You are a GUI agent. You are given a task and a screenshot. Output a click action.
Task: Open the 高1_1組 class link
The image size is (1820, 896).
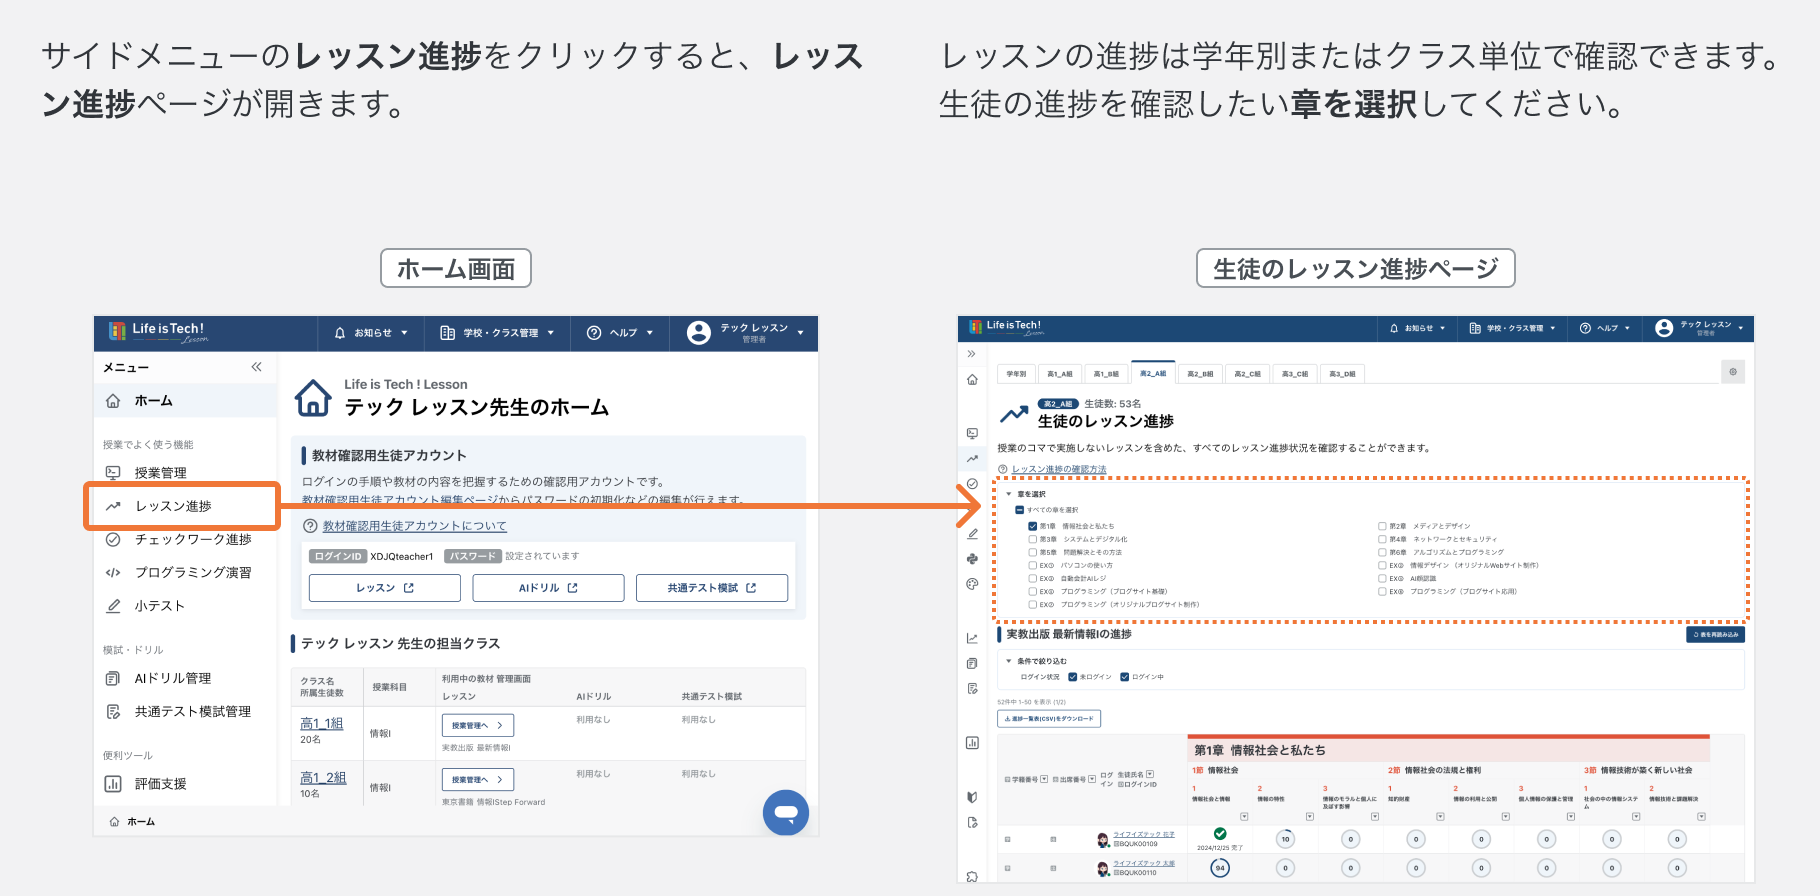coord(322,723)
